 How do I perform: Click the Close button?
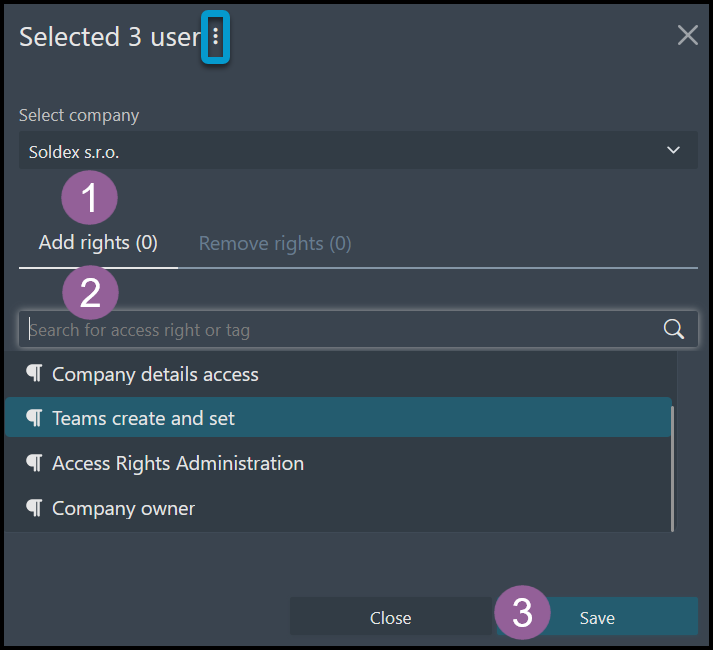[391, 617]
